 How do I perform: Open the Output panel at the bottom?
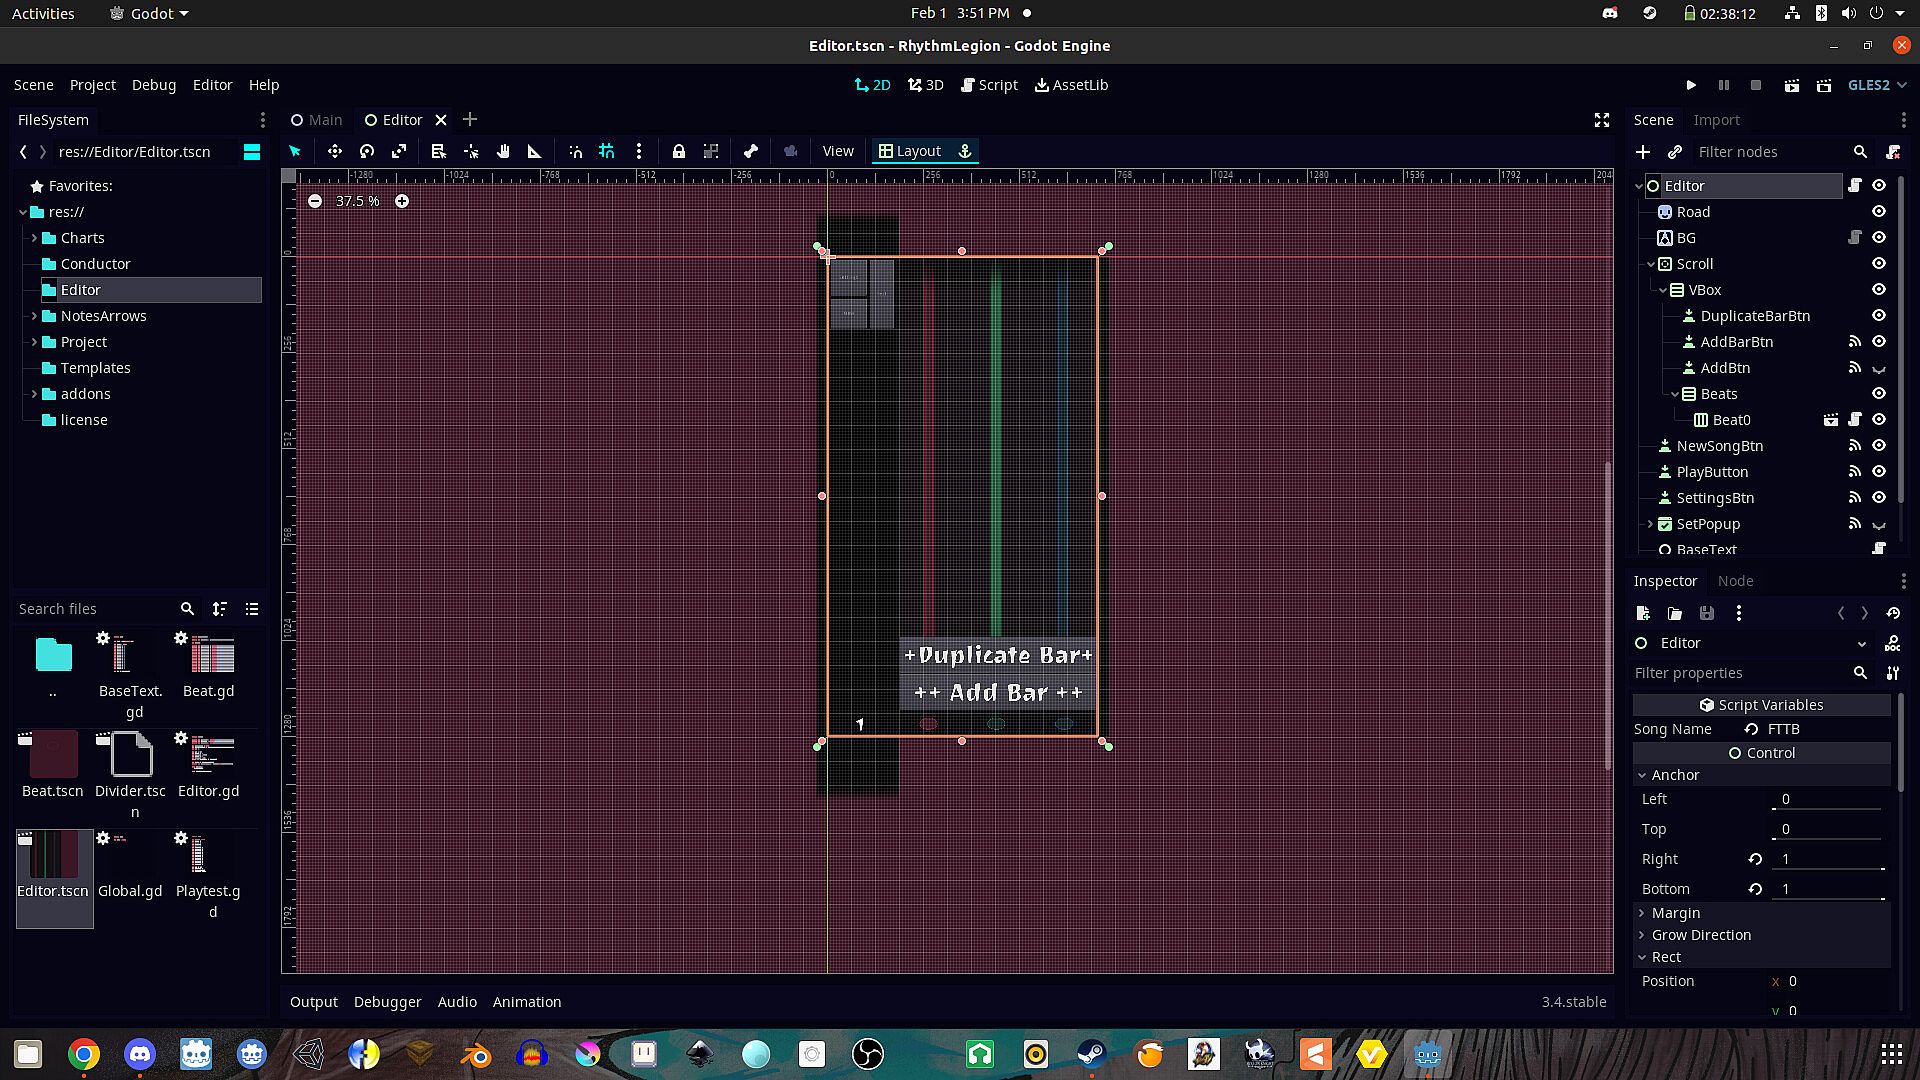tap(313, 1002)
